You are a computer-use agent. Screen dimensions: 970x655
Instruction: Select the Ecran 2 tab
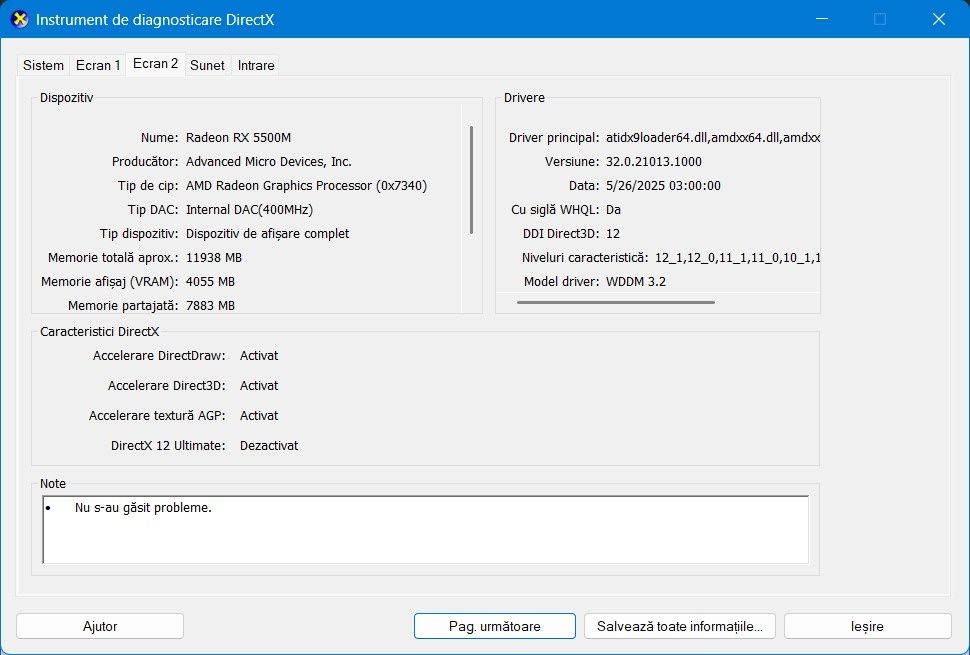pyautogui.click(x=155, y=64)
